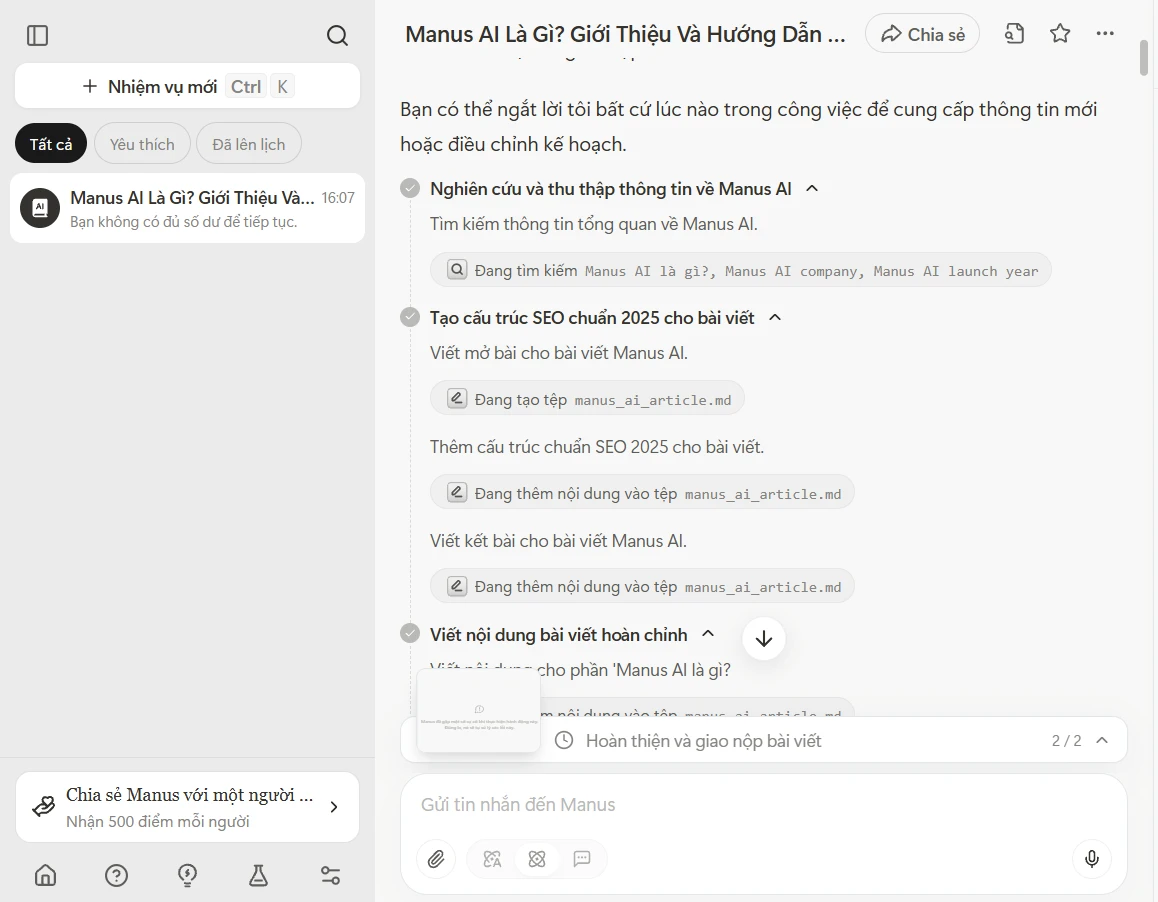Open the Đang tìm kiếm Manus AI là gì chip
Image resolution: width=1158 pixels, height=902 pixels.
point(741,270)
